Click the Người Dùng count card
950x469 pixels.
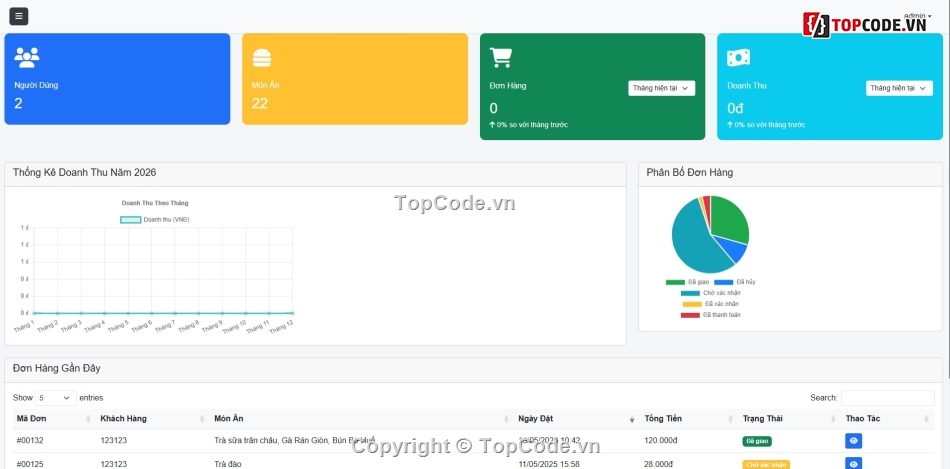117,79
